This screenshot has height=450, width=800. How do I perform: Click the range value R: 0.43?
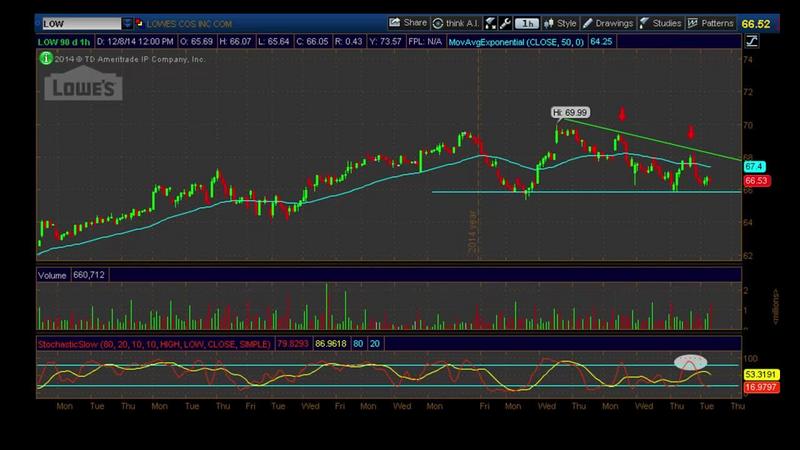coord(348,42)
